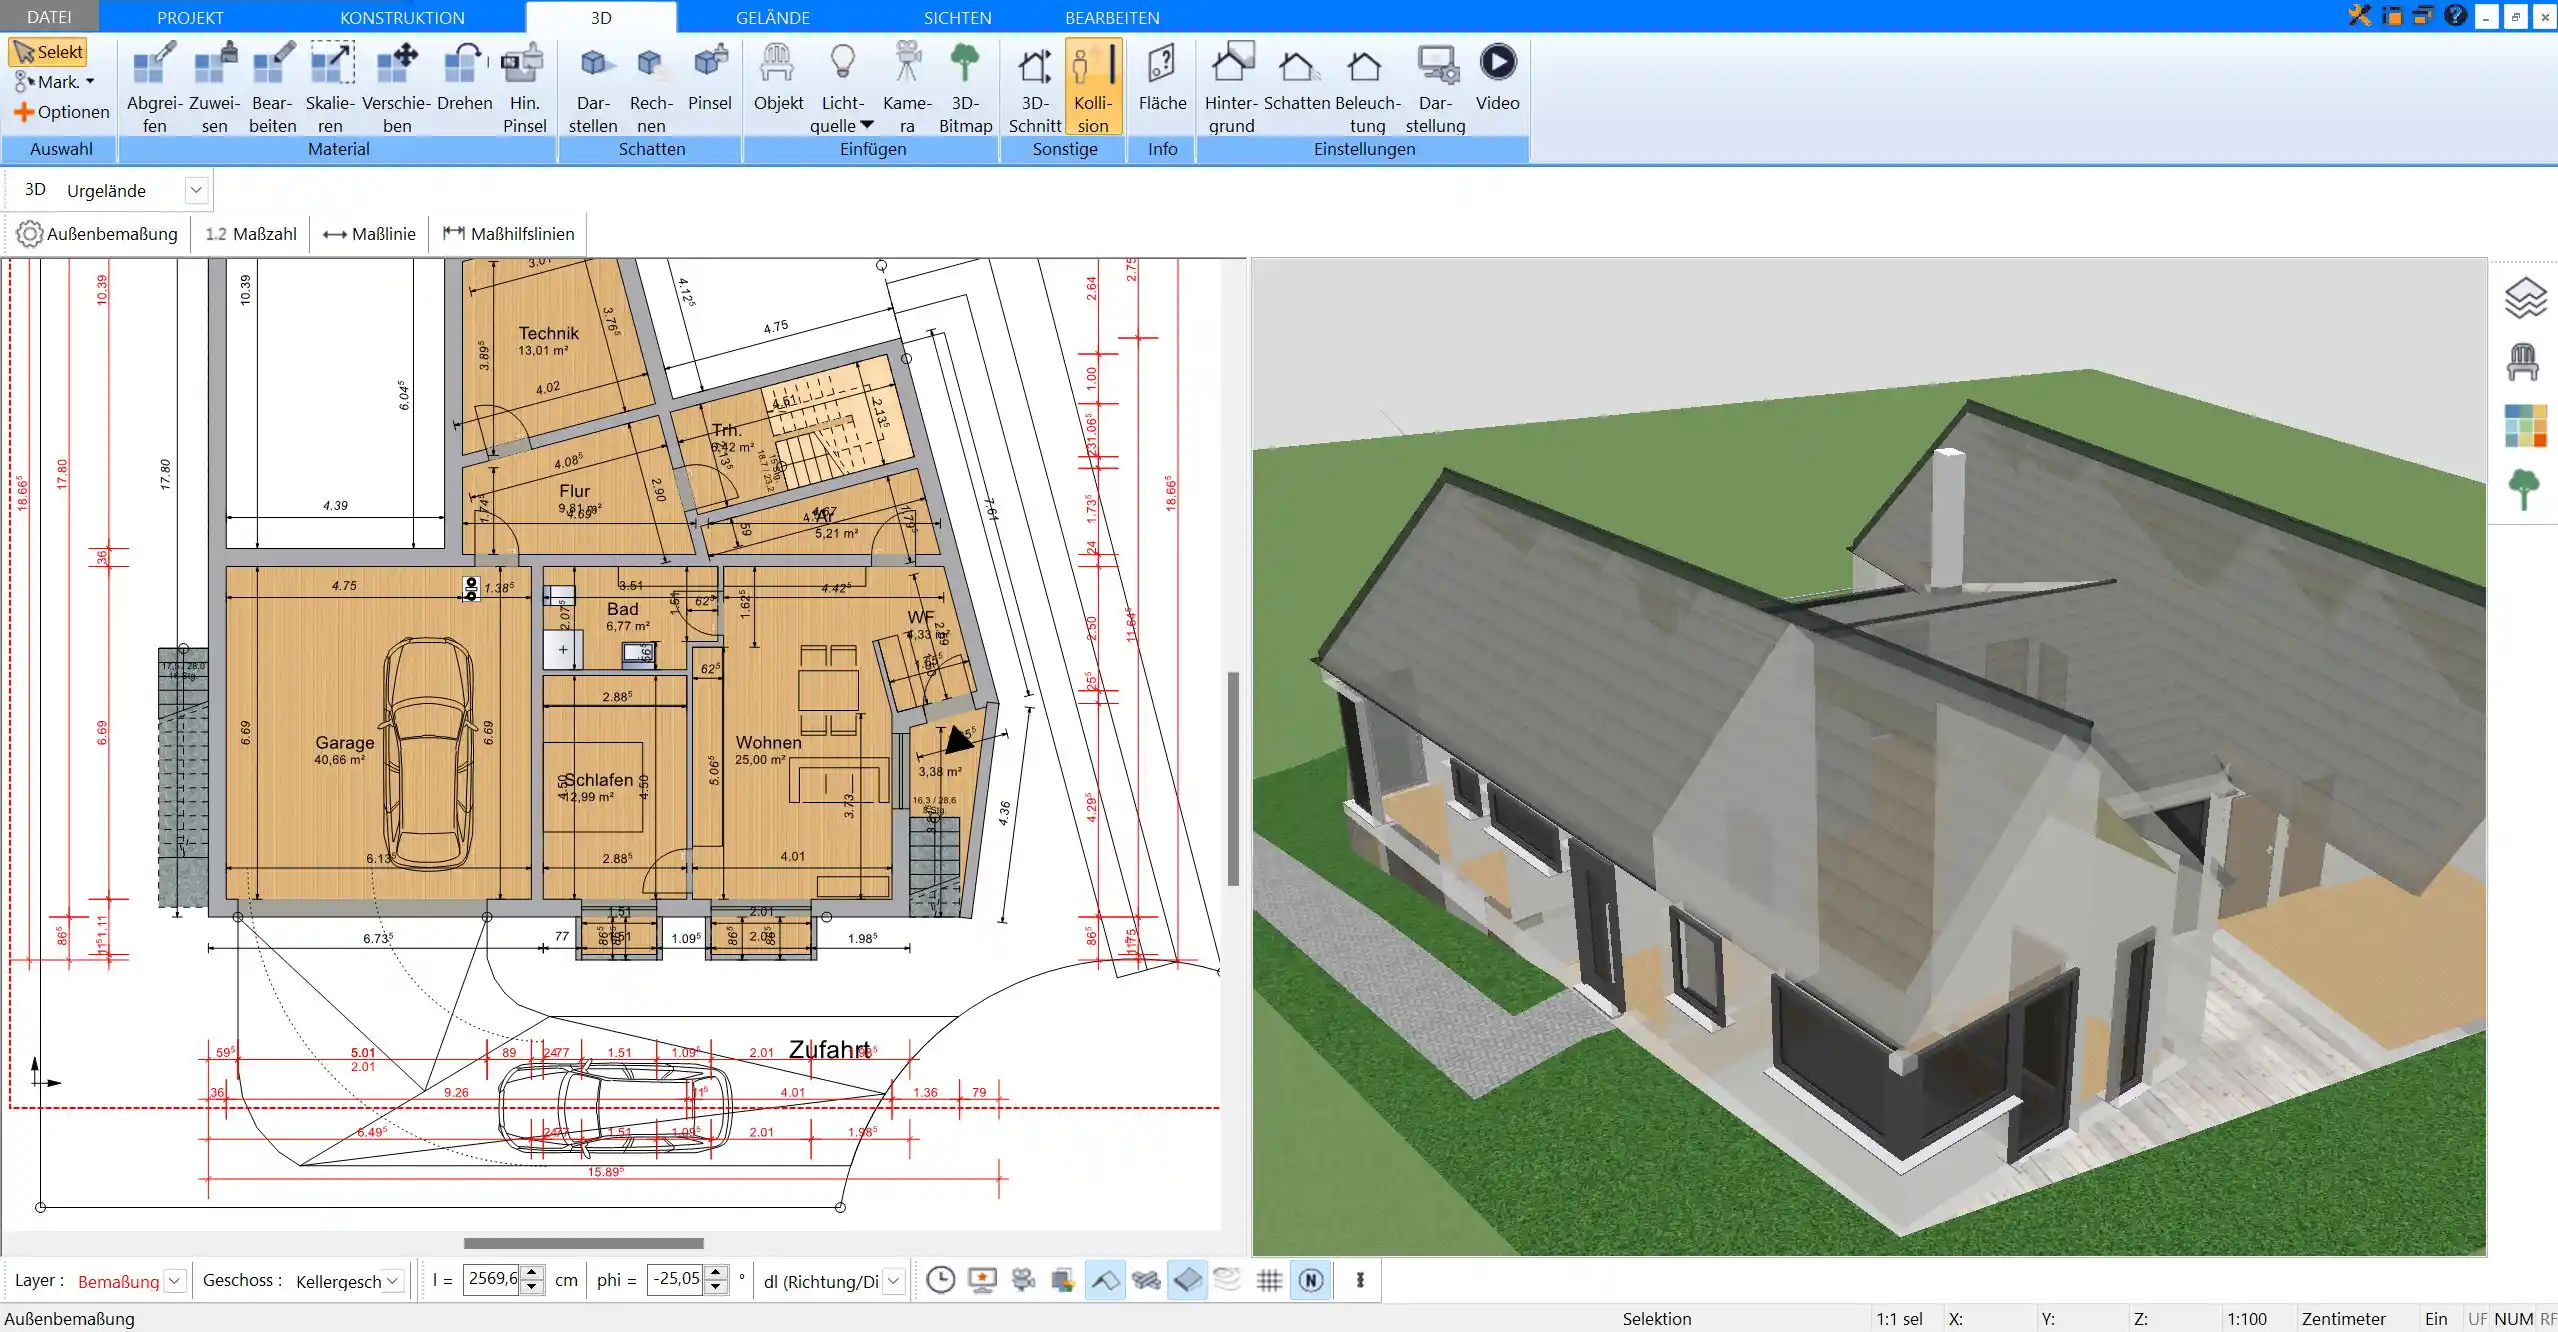The width and height of the screenshot is (2558, 1332).
Task: Toggle beams visibility in bottom toolbar
Action: pyautogui.click(x=1146, y=1280)
